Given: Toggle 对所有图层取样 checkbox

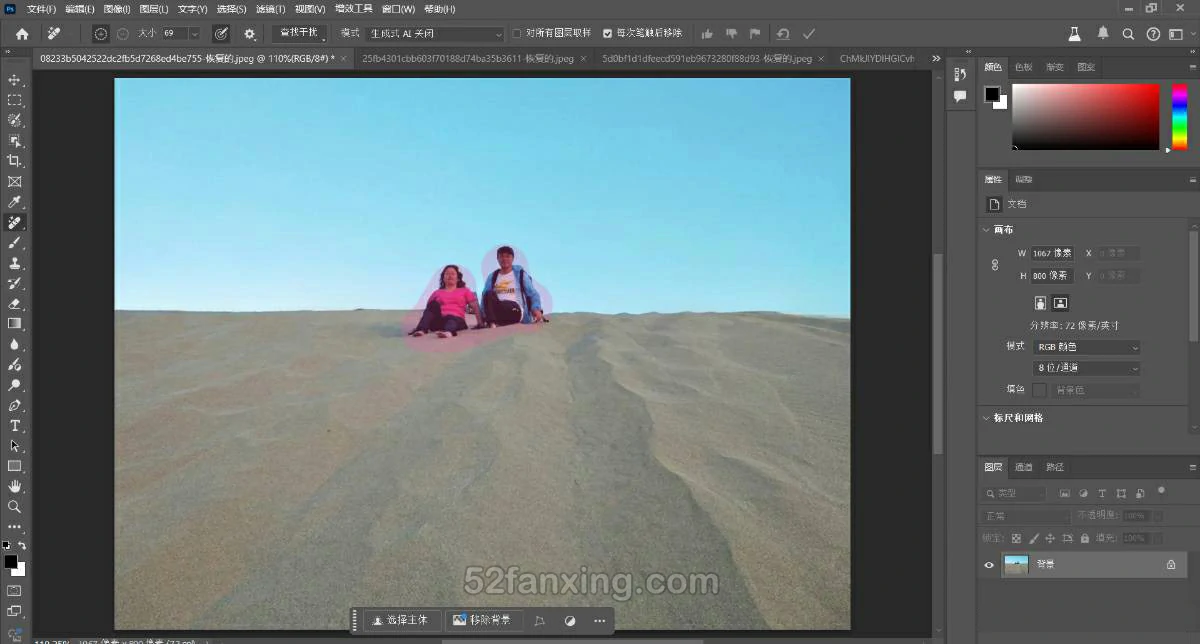Looking at the screenshot, I should click(x=517, y=34).
